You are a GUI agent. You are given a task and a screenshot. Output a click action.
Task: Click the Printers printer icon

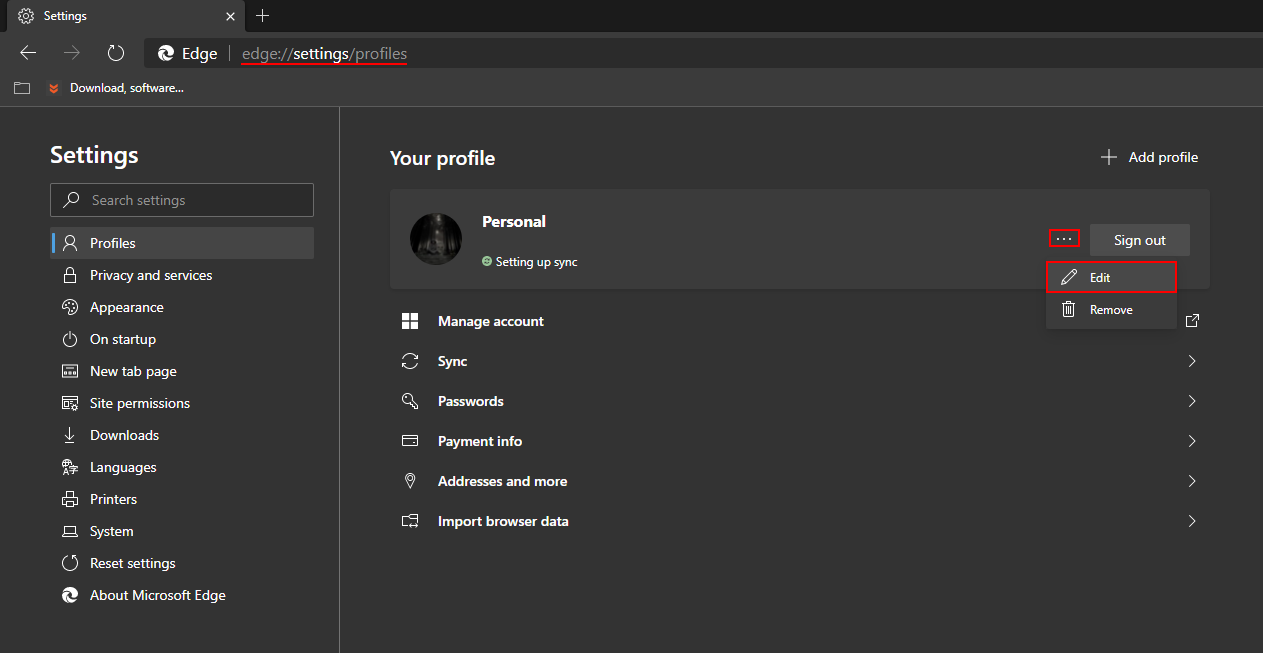(x=70, y=499)
